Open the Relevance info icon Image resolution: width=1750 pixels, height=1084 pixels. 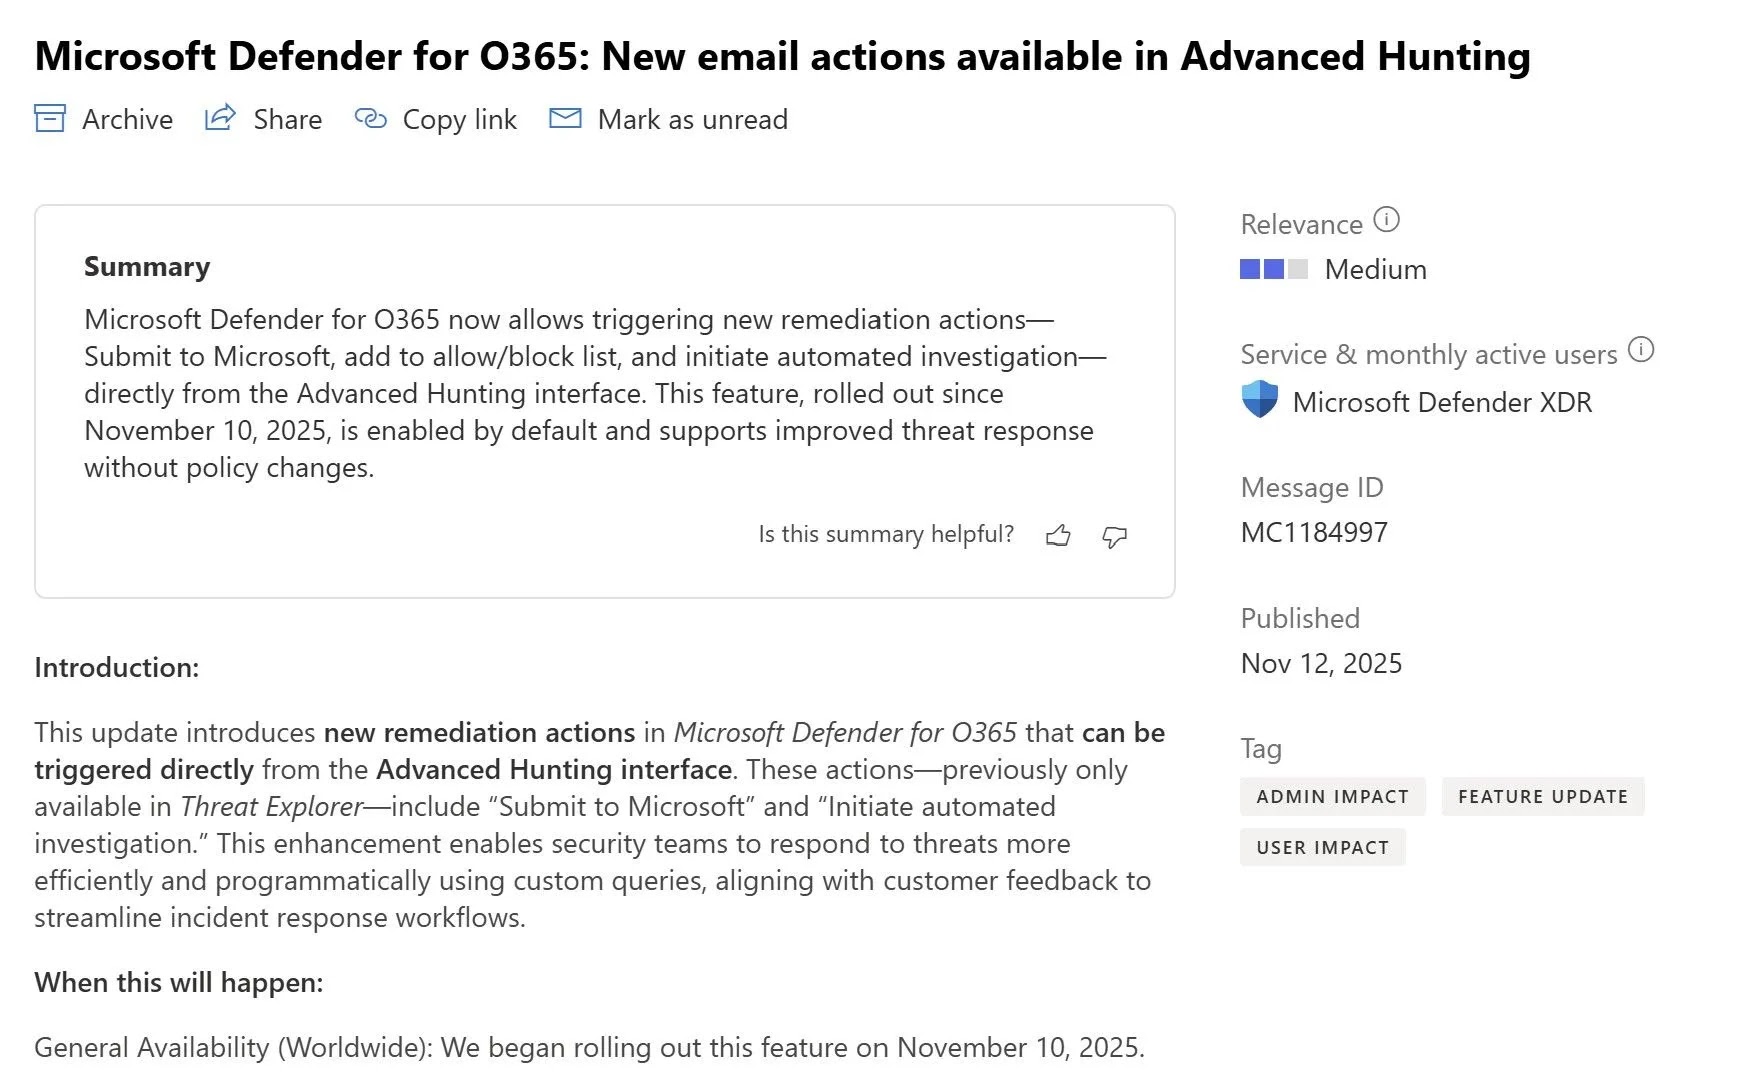click(x=1388, y=221)
